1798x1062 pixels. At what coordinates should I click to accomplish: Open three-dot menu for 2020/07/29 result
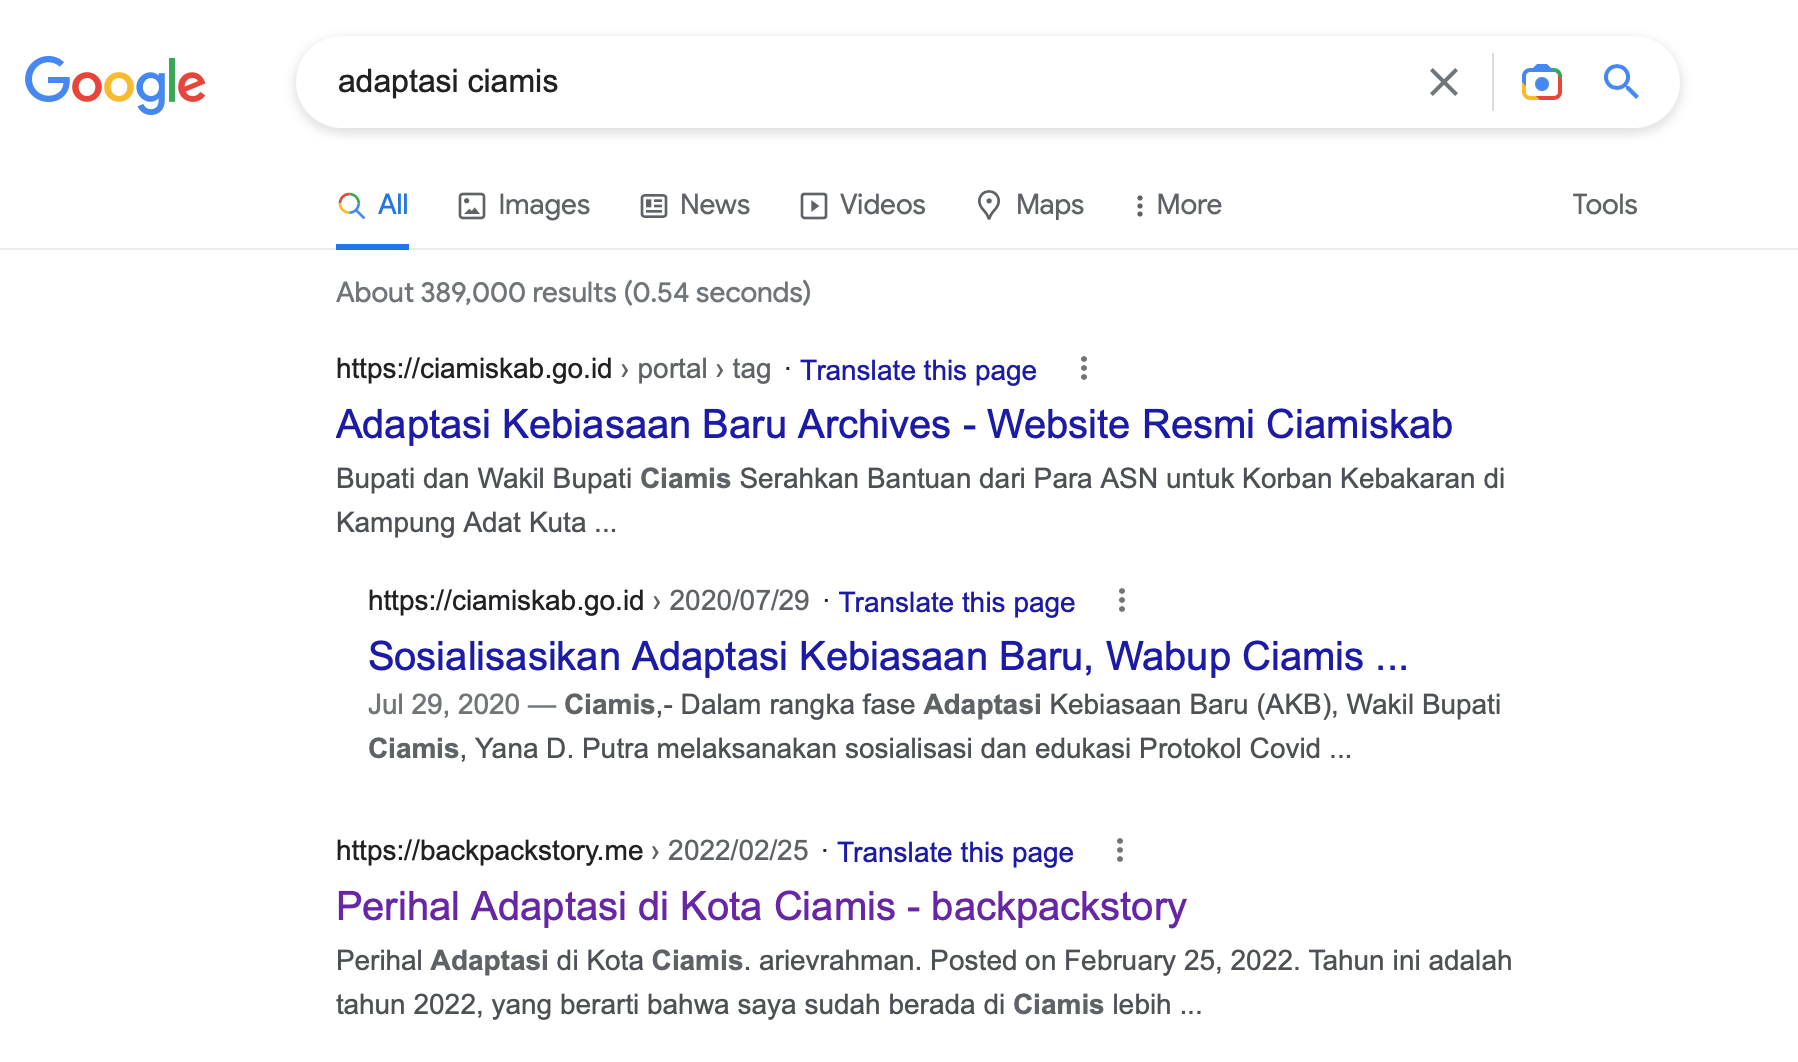[x=1121, y=601]
